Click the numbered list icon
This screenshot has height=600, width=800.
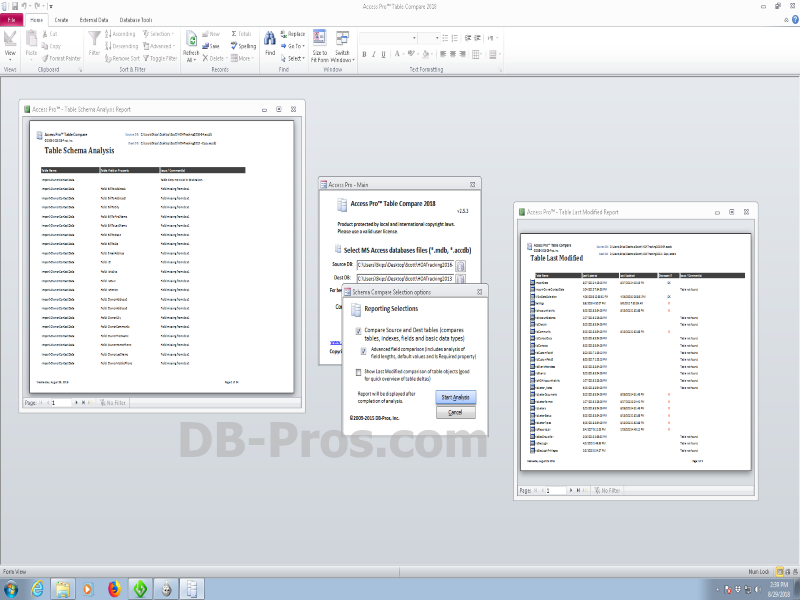(x=455, y=38)
